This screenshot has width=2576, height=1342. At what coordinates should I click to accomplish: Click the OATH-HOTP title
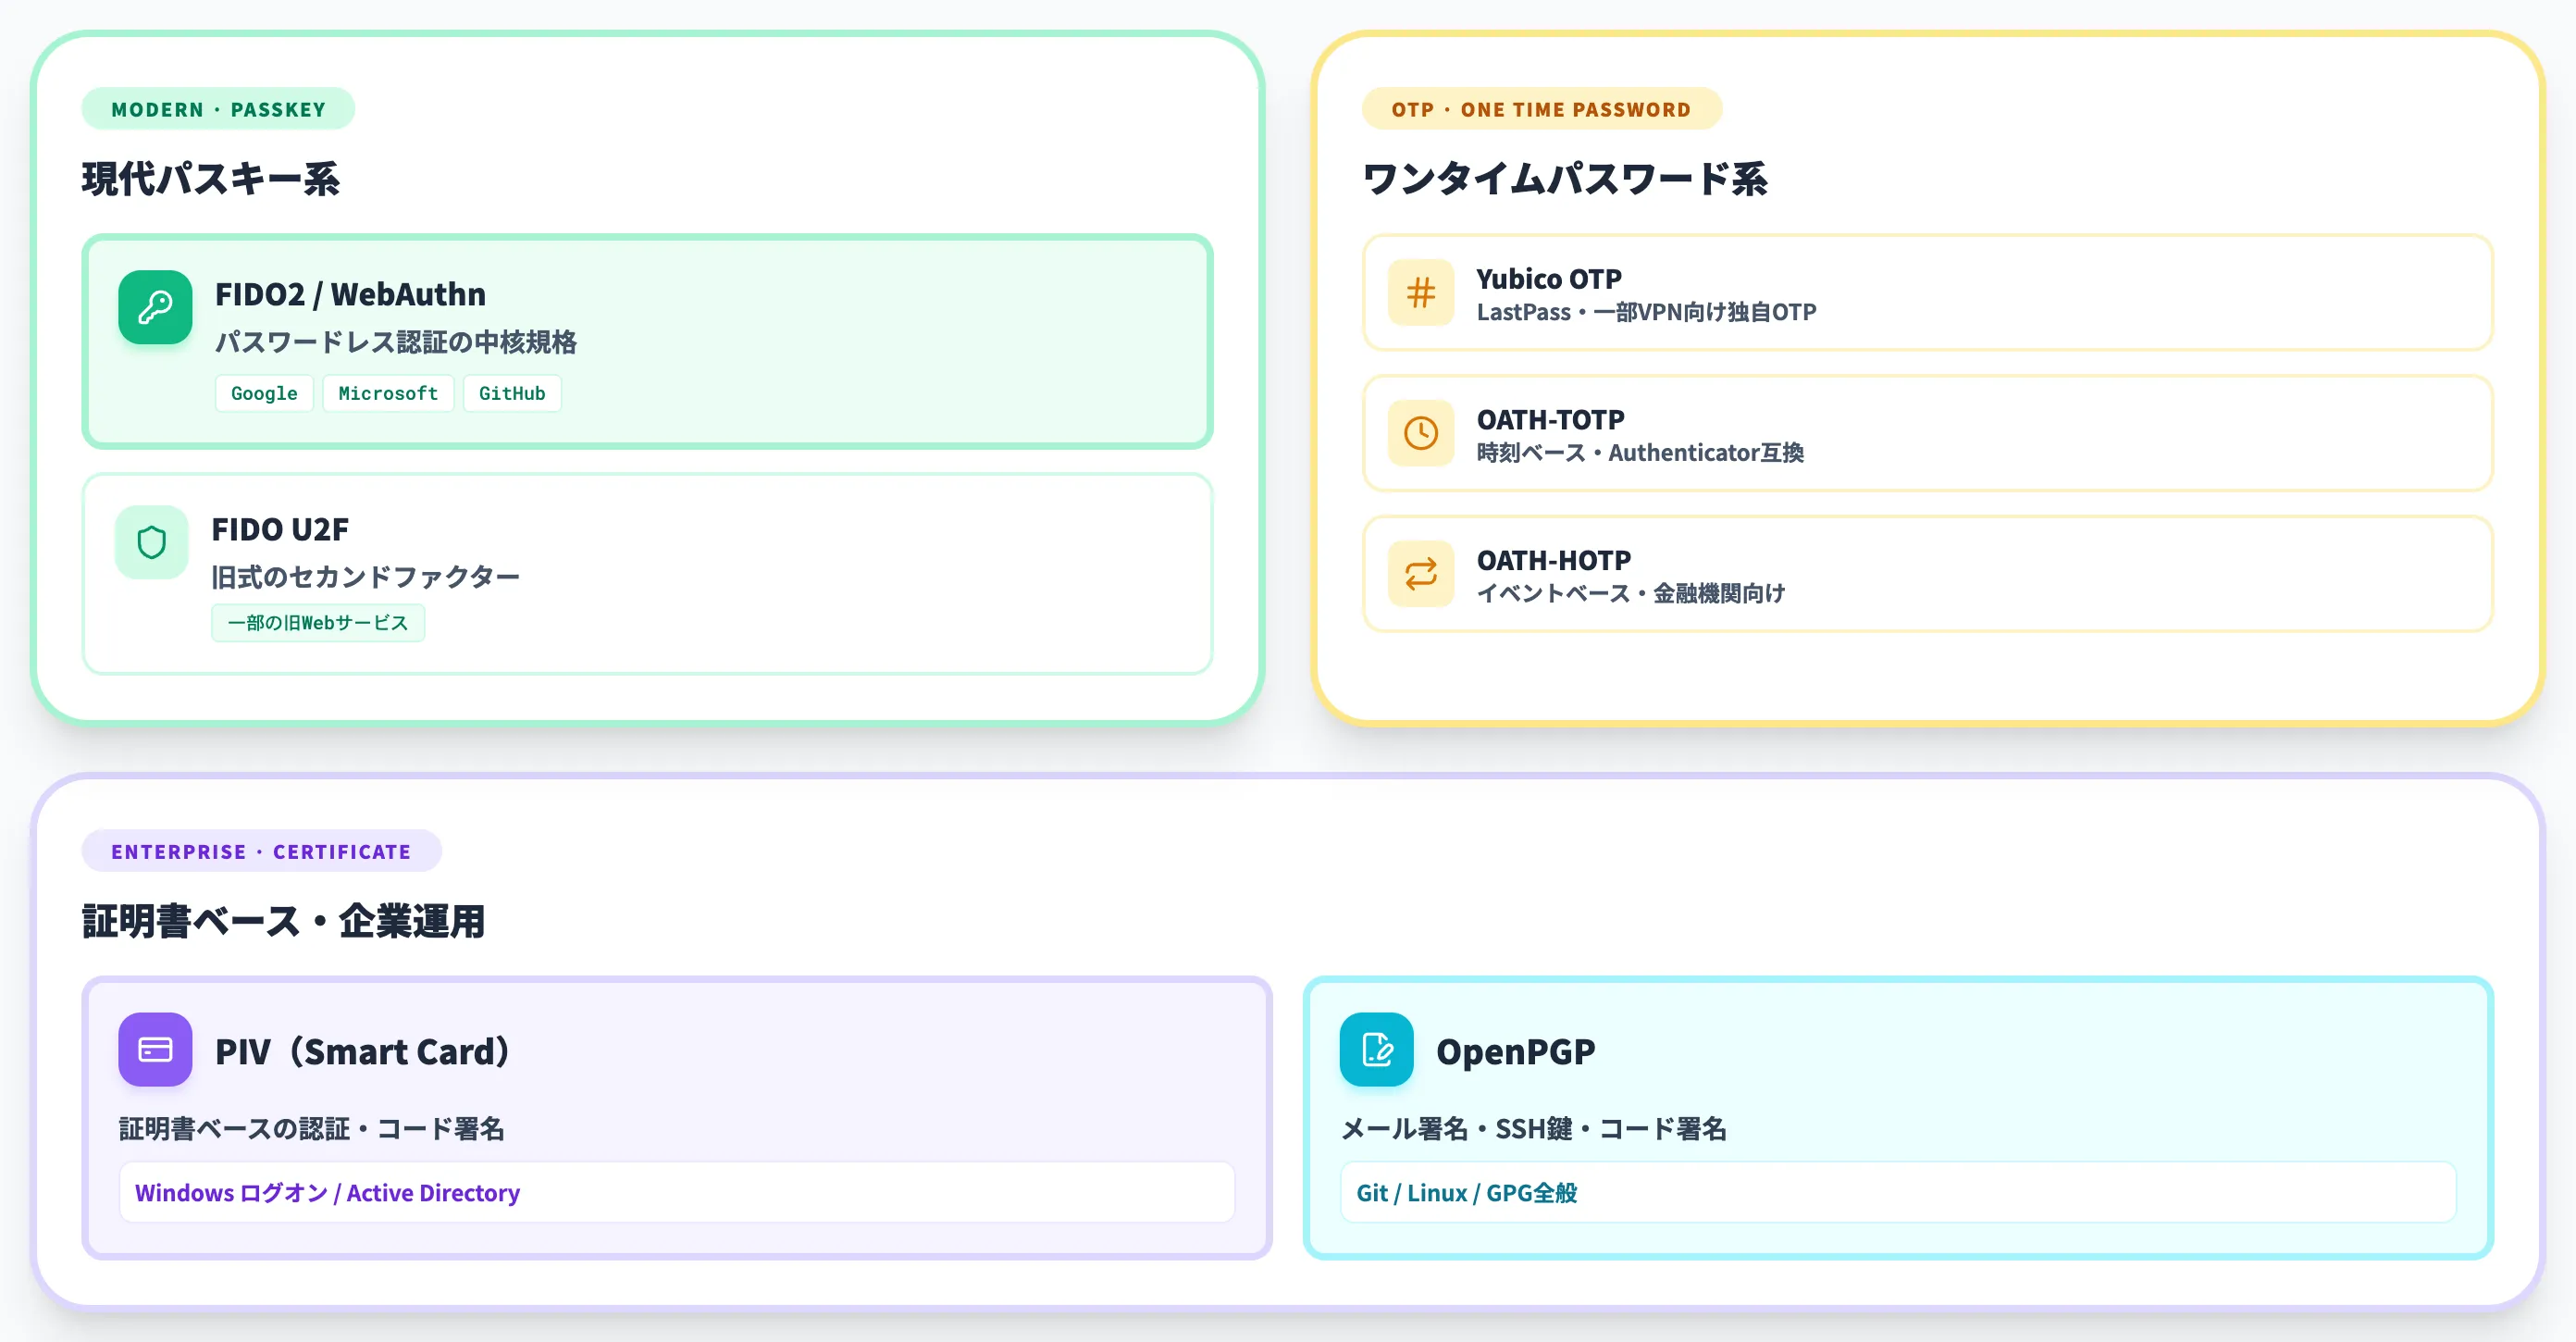point(1553,560)
